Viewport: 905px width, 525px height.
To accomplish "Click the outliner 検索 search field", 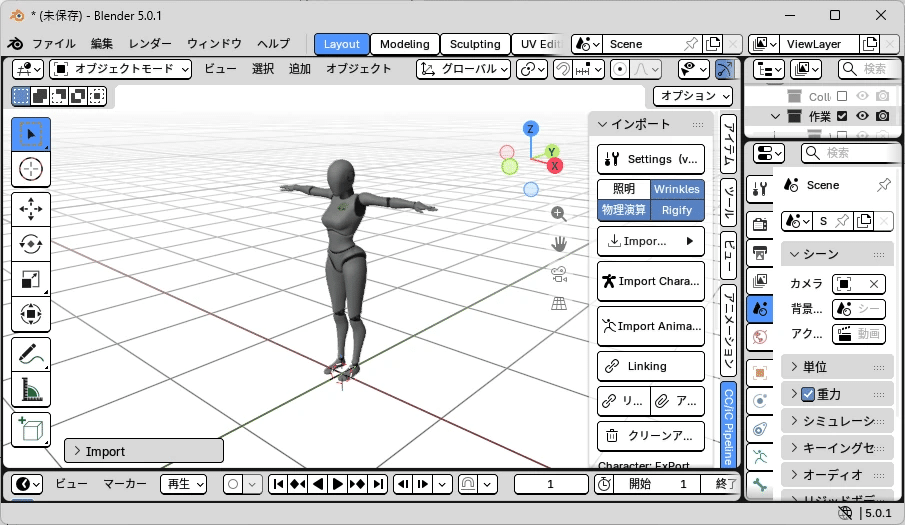I will pyautogui.click(x=869, y=69).
